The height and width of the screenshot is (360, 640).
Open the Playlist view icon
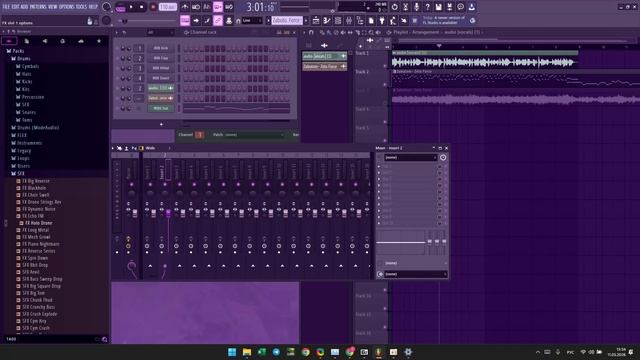tap(316, 20)
